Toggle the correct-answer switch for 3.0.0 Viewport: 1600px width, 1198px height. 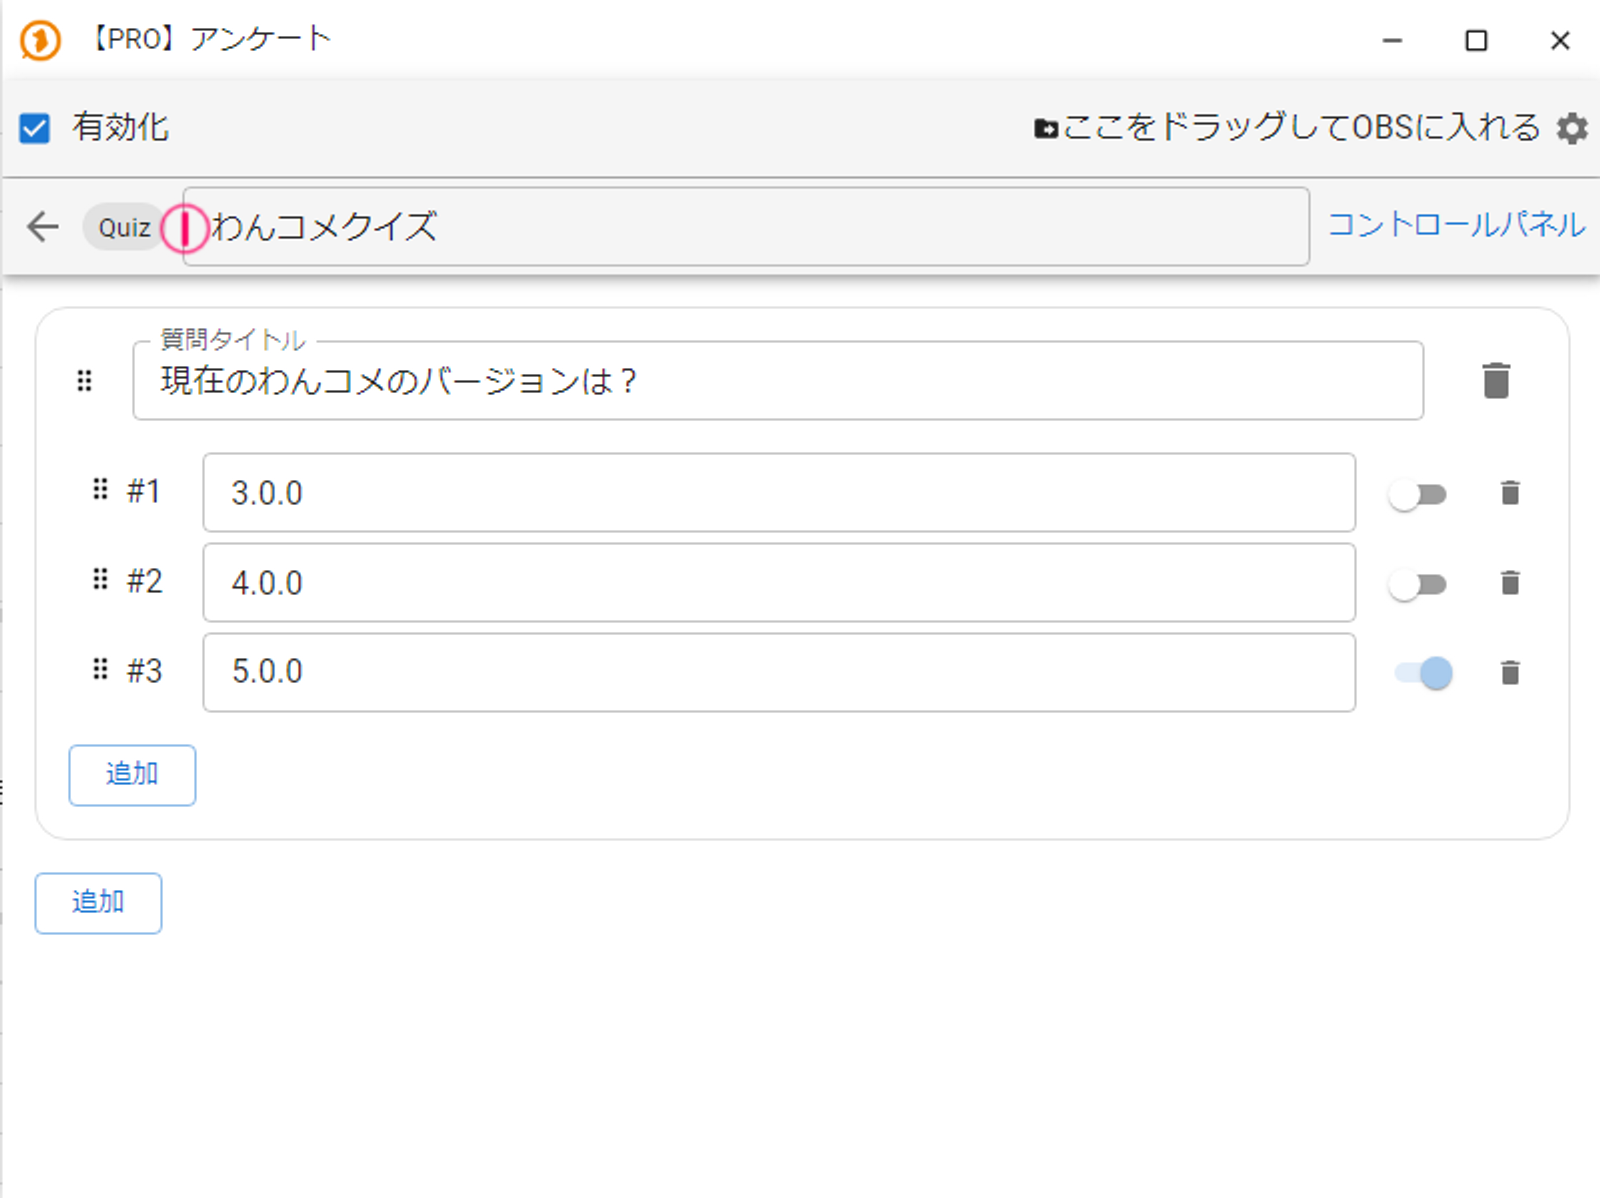pos(1417,495)
